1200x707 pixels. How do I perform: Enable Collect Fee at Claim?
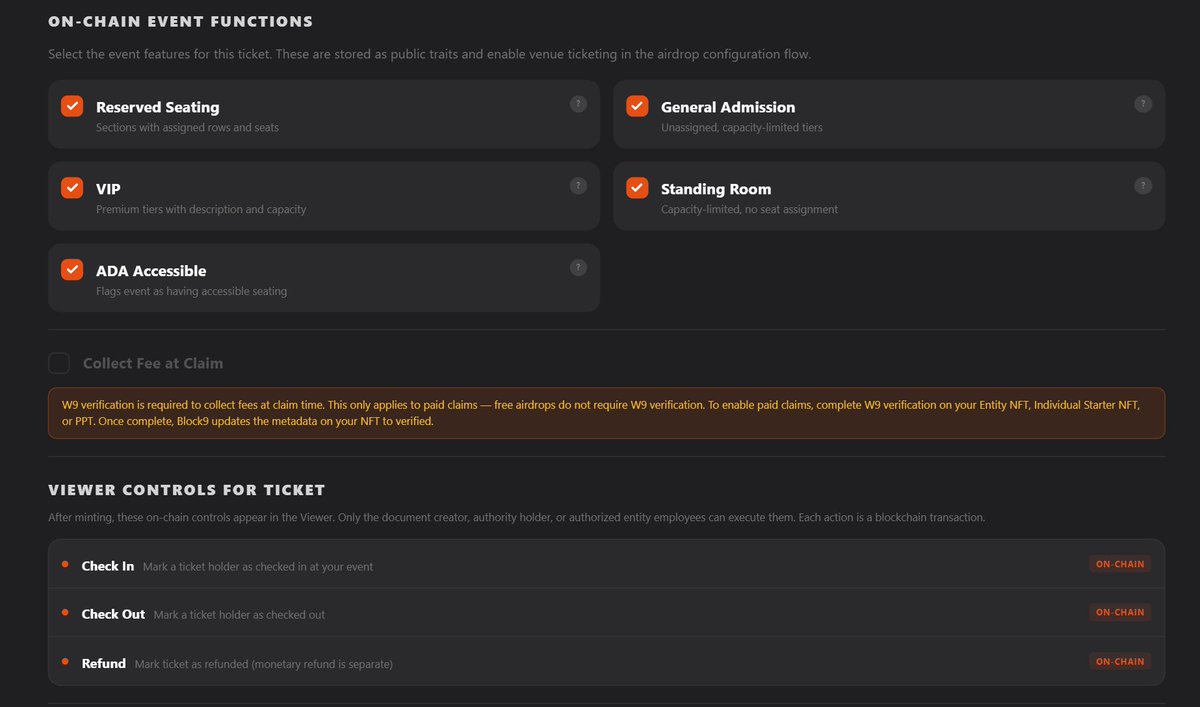[x=59, y=363]
